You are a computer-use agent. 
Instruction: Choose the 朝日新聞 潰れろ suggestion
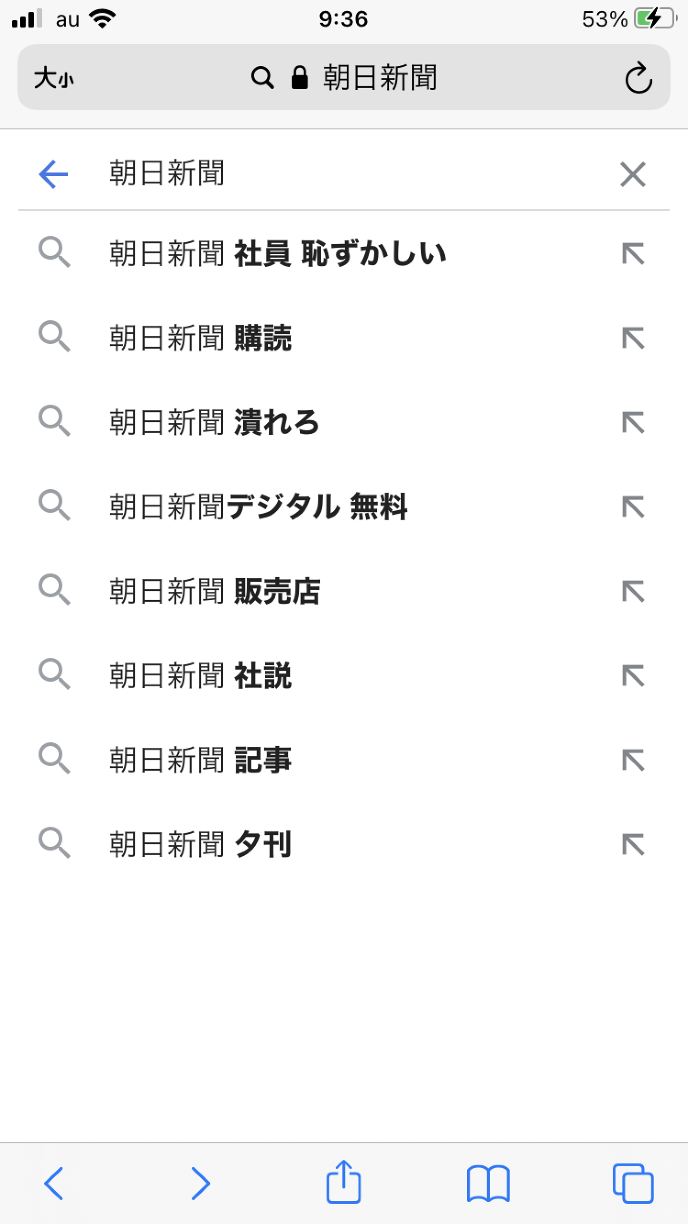point(215,423)
